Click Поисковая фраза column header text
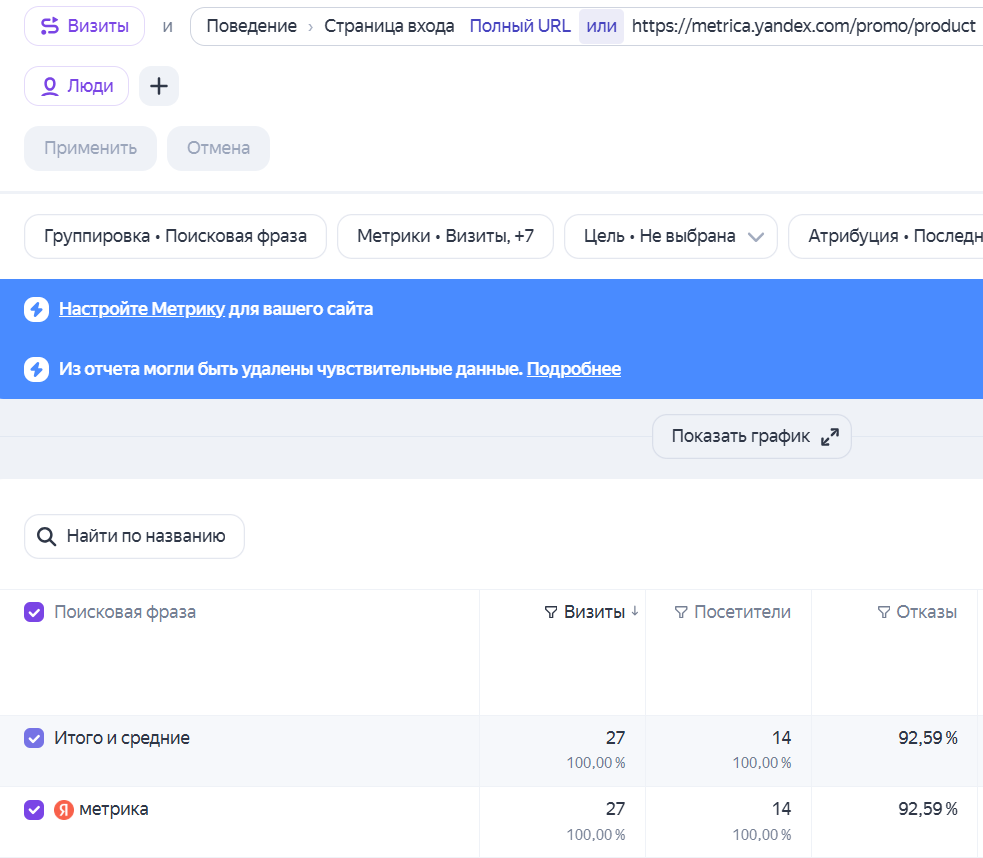The height and width of the screenshot is (858, 983). [x=125, y=612]
